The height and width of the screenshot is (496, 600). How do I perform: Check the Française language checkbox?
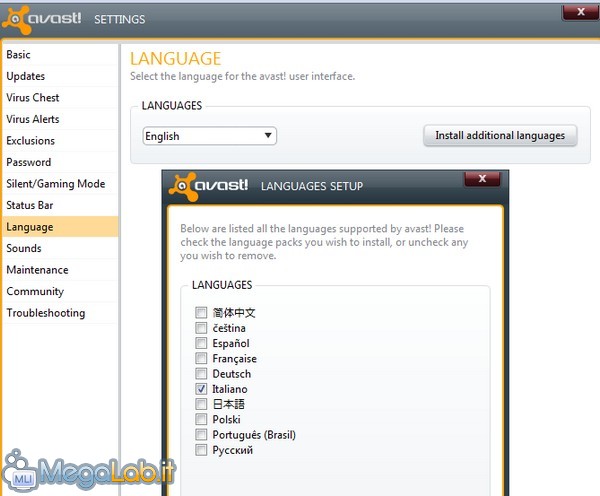click(x=201, y=358)
